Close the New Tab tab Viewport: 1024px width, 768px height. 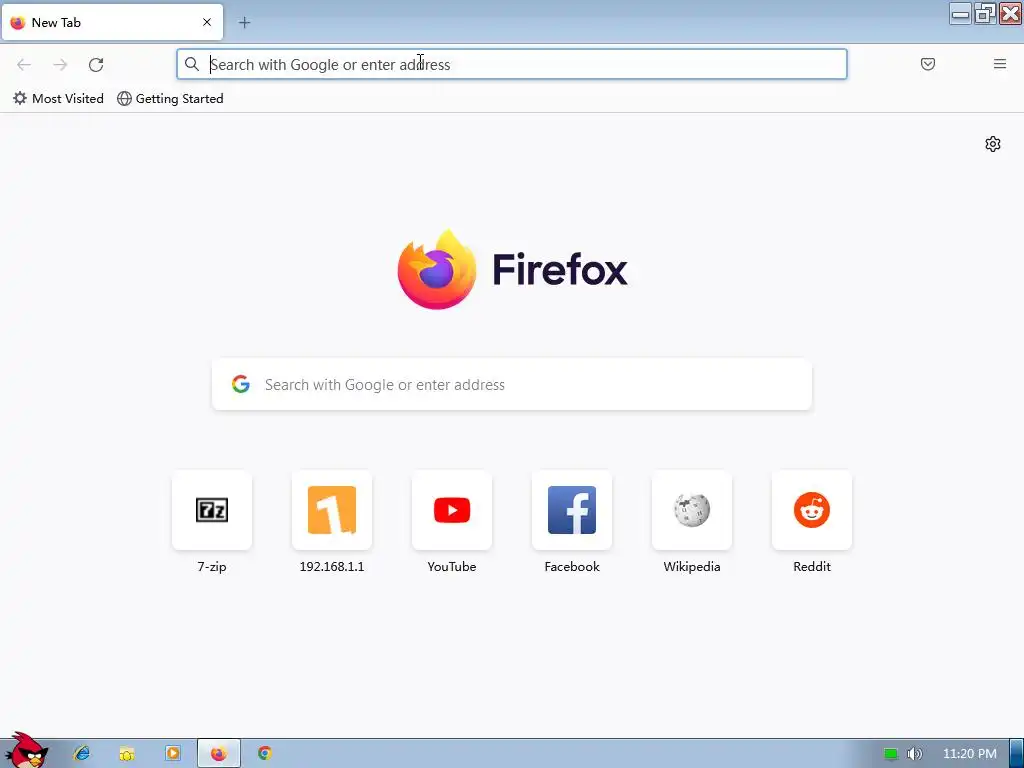(x=207, y=22)
